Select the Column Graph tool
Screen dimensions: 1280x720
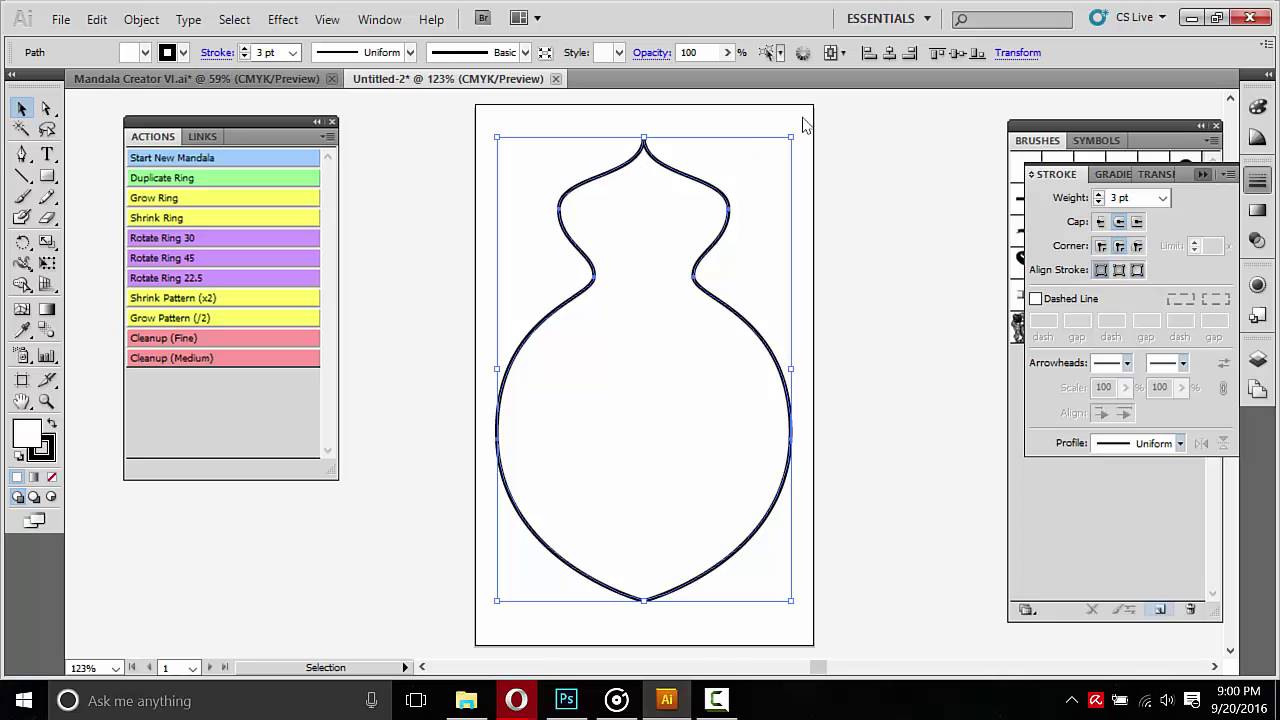coord(47,355)
